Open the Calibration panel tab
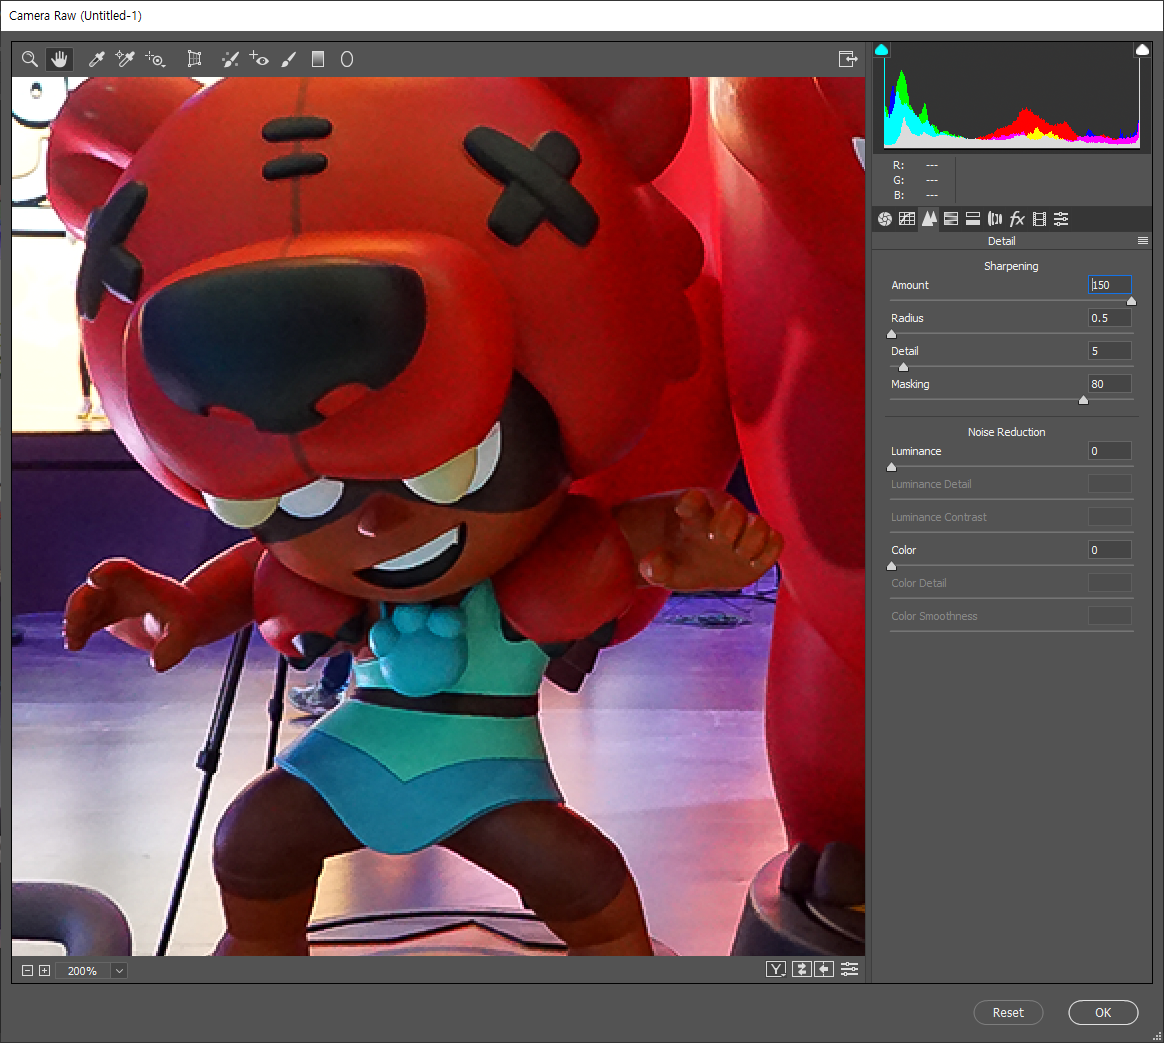 pos(1039,219)
